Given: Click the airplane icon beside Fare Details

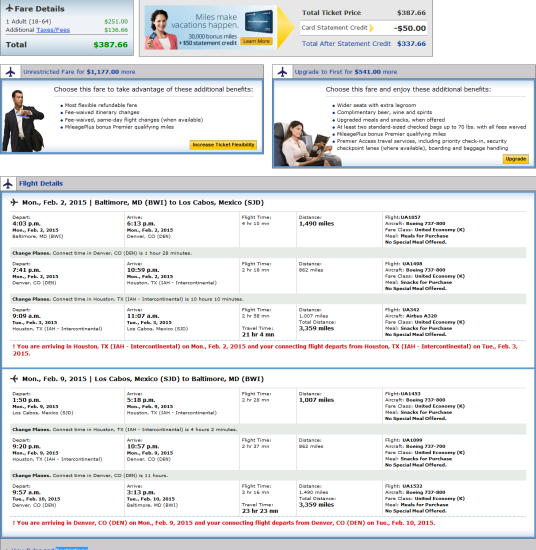Looking at the screenshot, I should coord(9,8).
